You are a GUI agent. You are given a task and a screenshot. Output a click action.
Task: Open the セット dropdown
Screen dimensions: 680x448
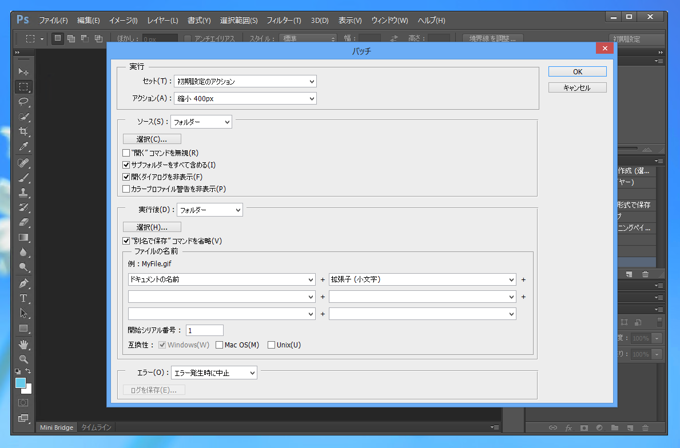click(x=245, y=81)
